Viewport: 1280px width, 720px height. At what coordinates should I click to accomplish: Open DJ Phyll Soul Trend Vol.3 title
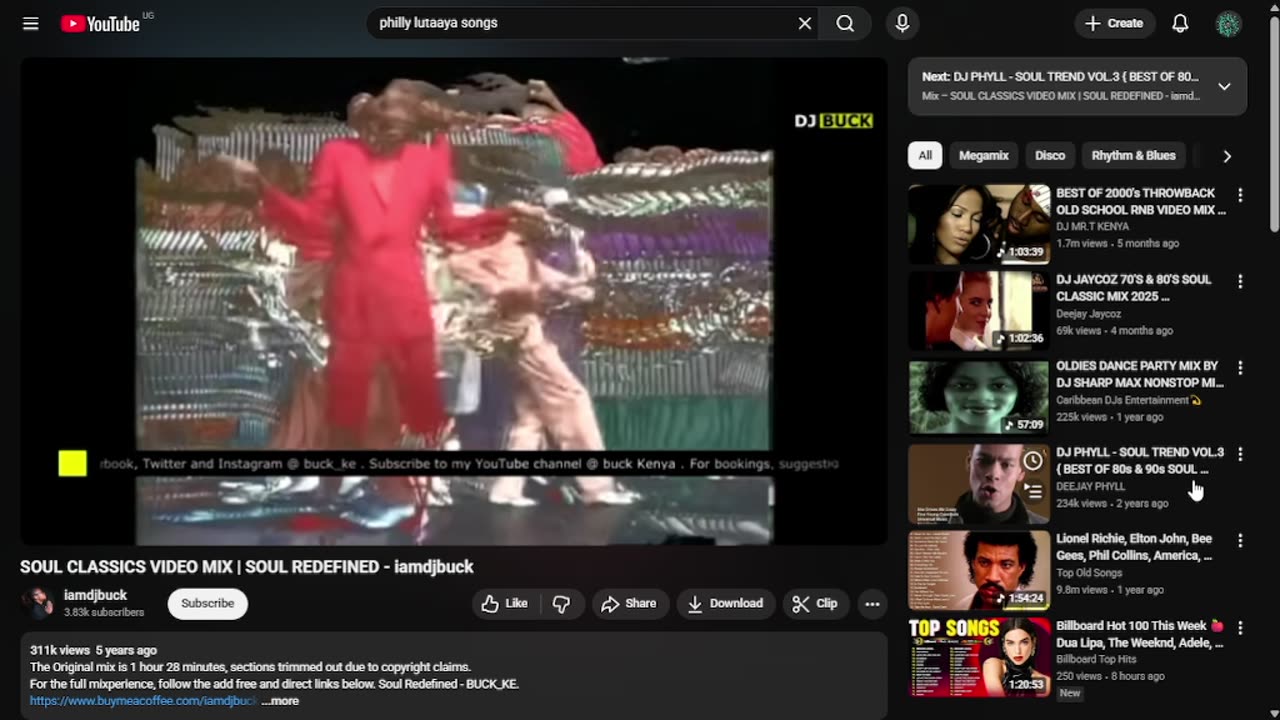(1140, 460)
